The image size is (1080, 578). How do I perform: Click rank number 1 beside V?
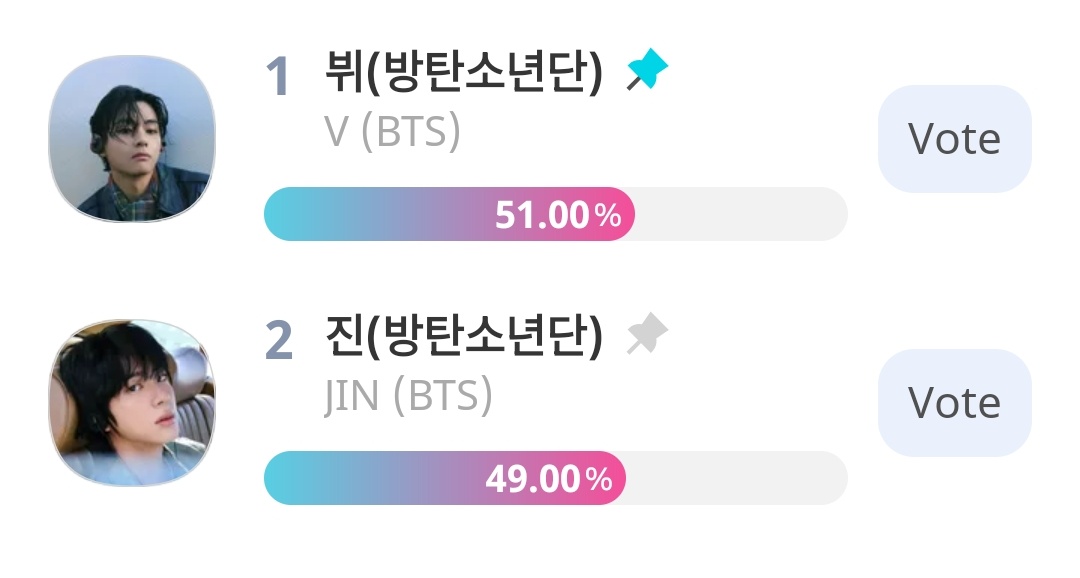click(278, 76)
